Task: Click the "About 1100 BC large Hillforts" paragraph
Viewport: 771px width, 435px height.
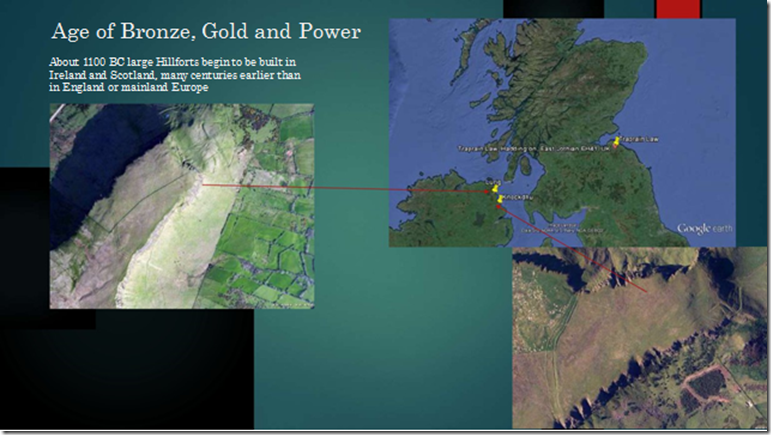Action: point(175,75)
